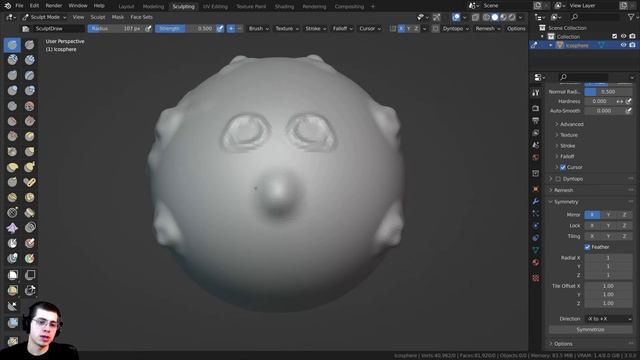Toggle X-ray view in viewport header
640x360 pixels.
476,17
